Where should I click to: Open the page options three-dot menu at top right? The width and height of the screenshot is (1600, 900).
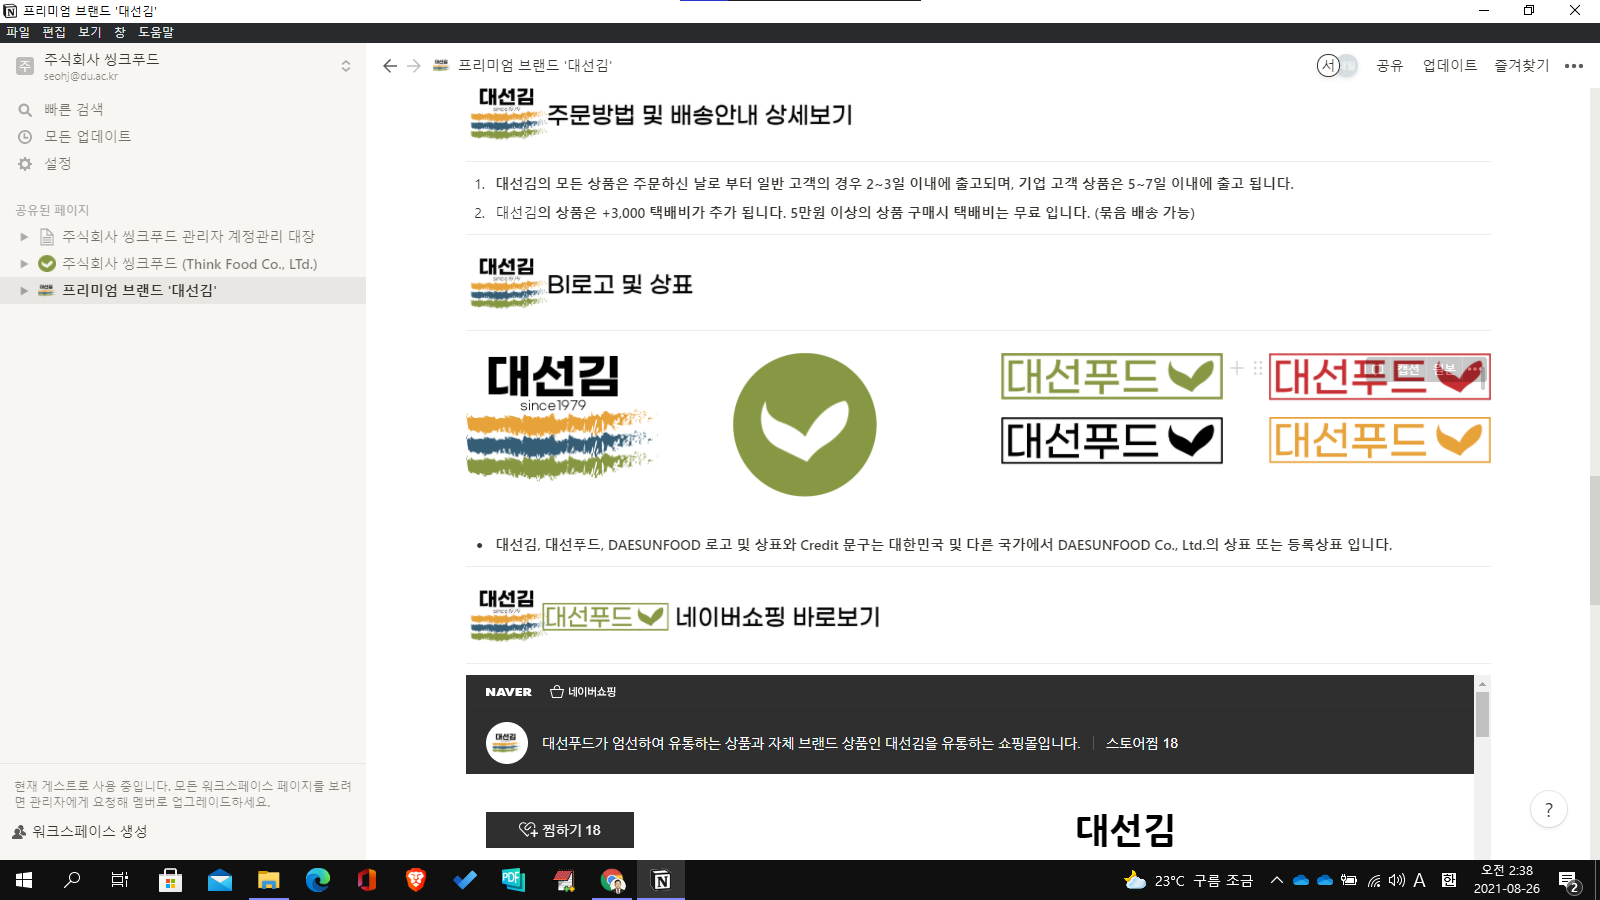pyautogui.click(x=1574, y=66)
